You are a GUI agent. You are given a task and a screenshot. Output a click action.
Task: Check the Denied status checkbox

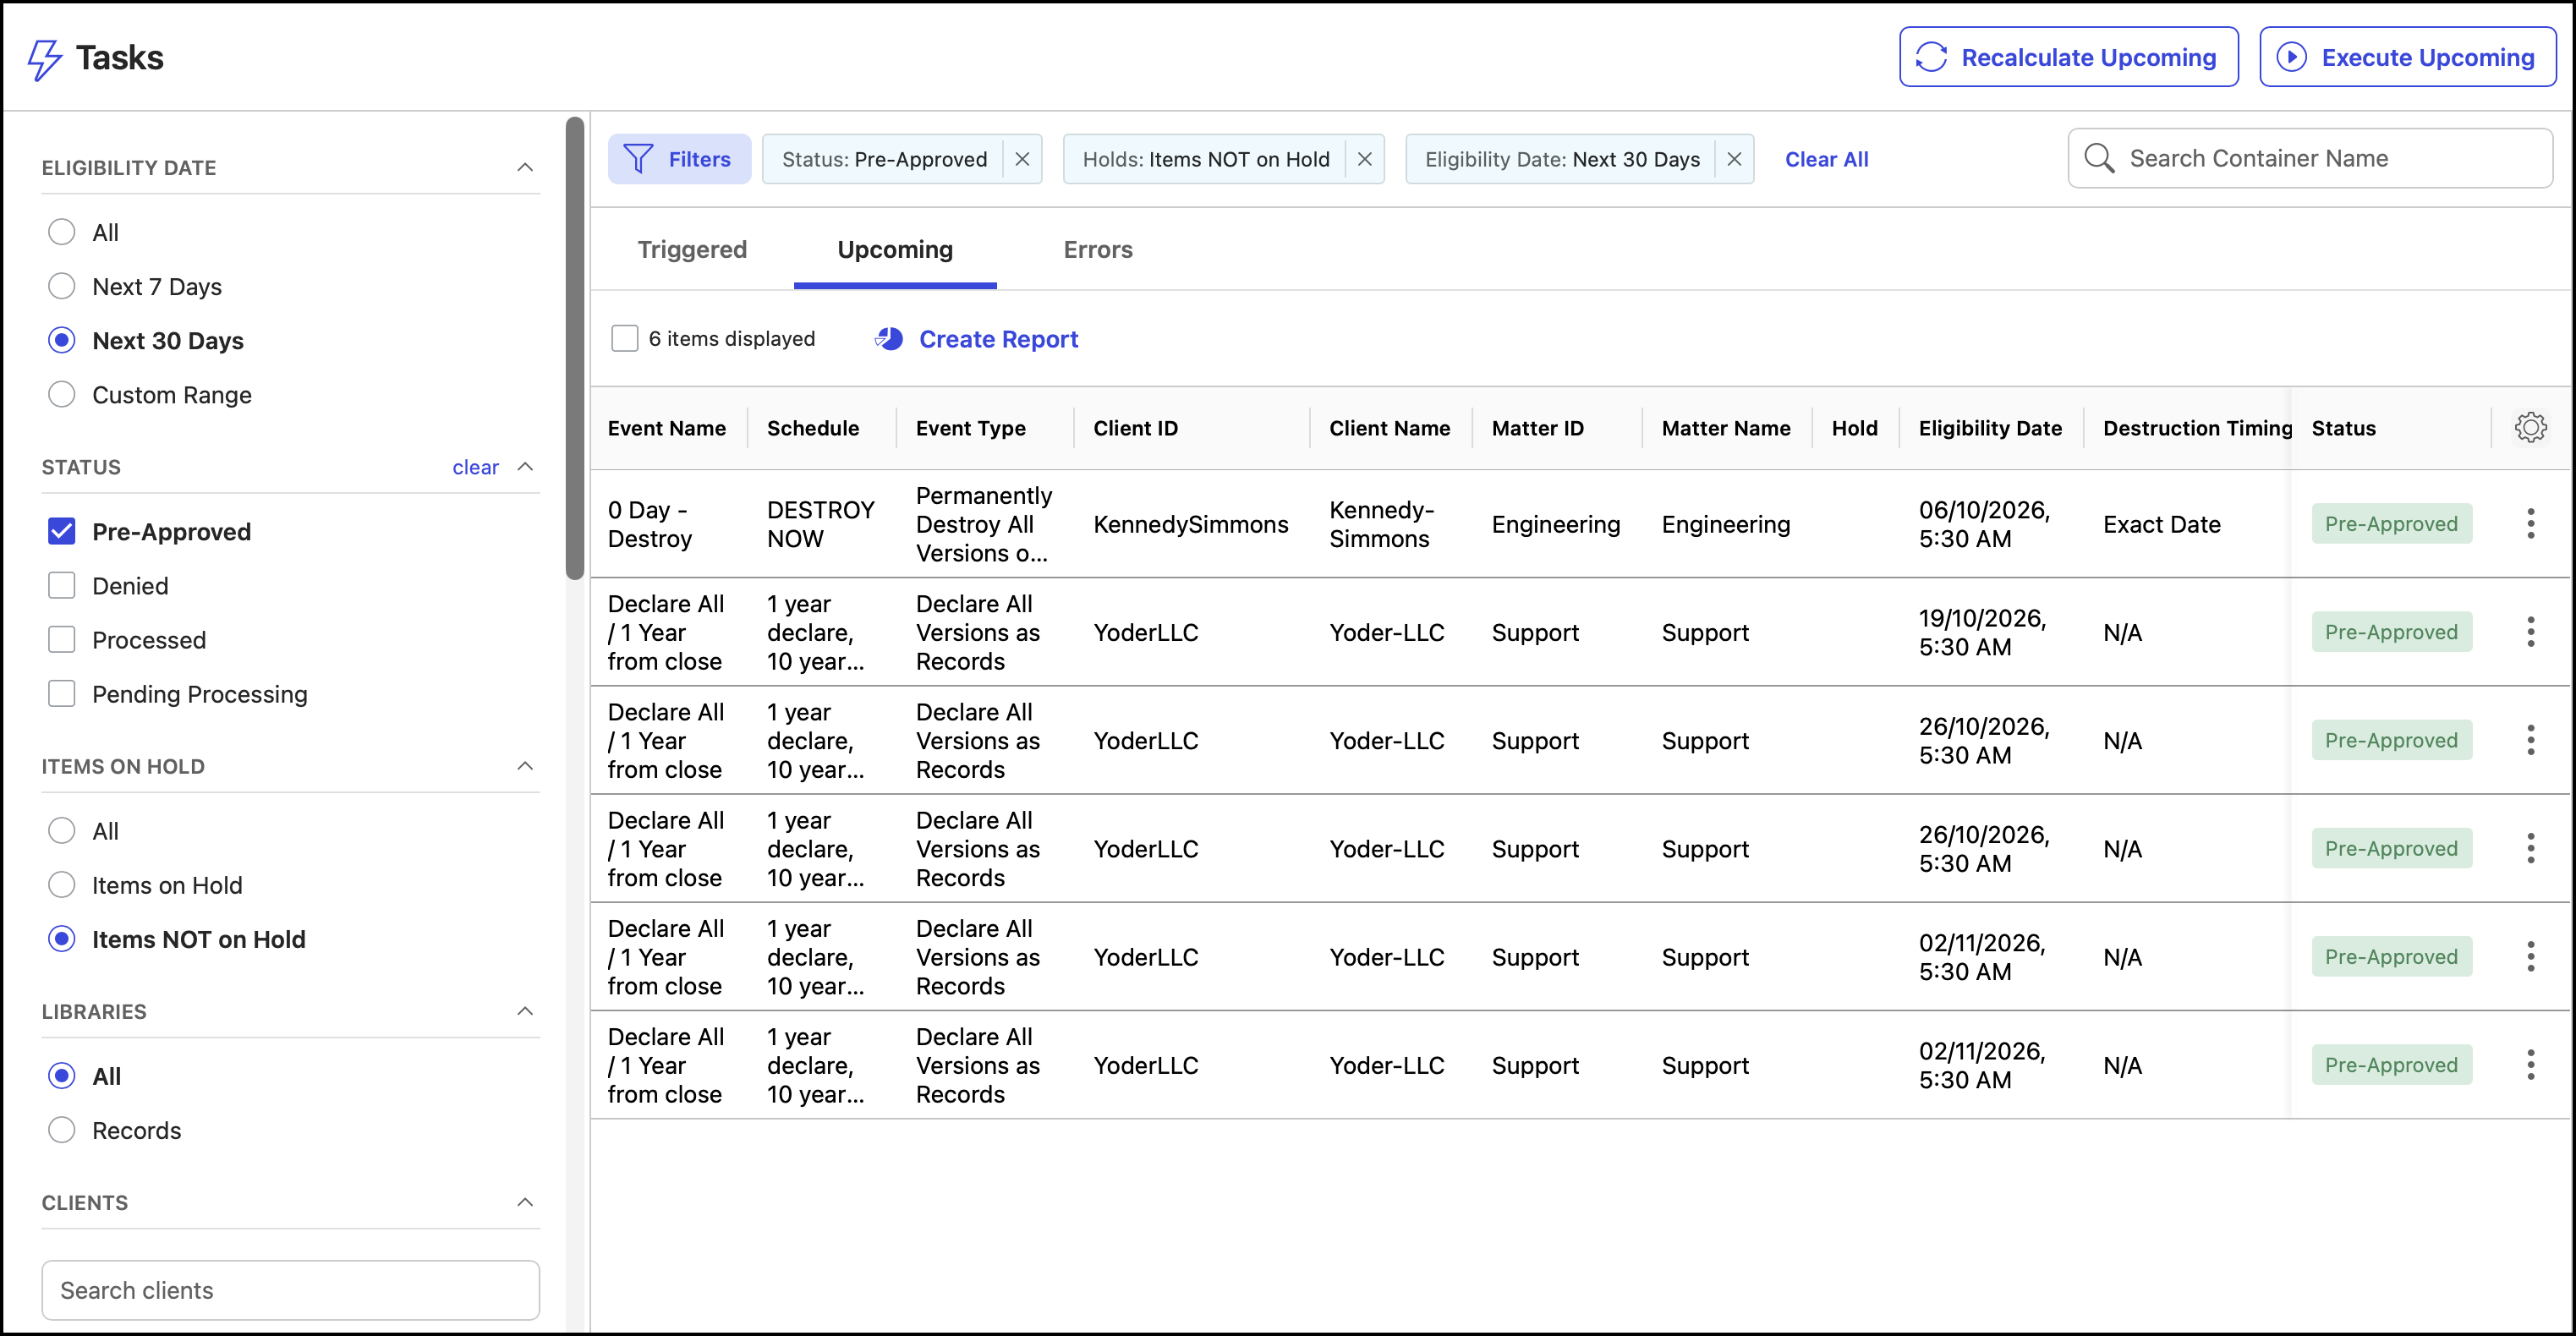point(62,585)
